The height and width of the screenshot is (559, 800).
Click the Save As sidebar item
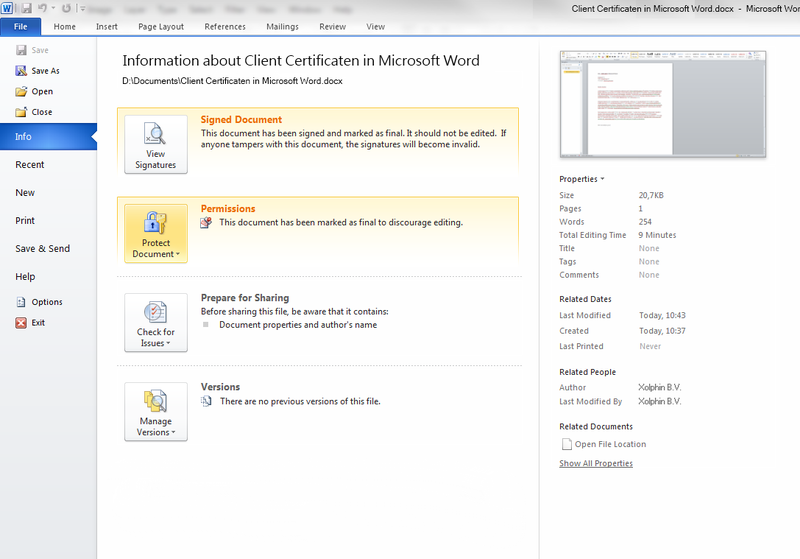pyautogui.click(x=45, y=71)
